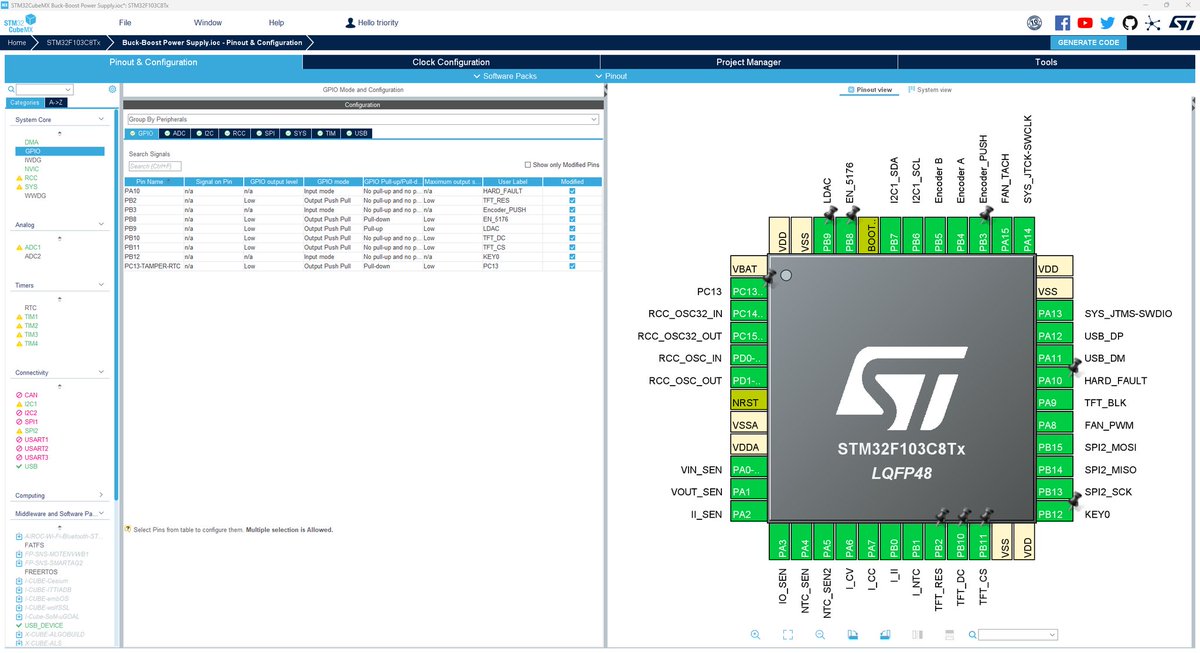The height and width of the screenshot is (653, 1200).
Task: Click the Search Signals input field
Action: click(154, 166)
